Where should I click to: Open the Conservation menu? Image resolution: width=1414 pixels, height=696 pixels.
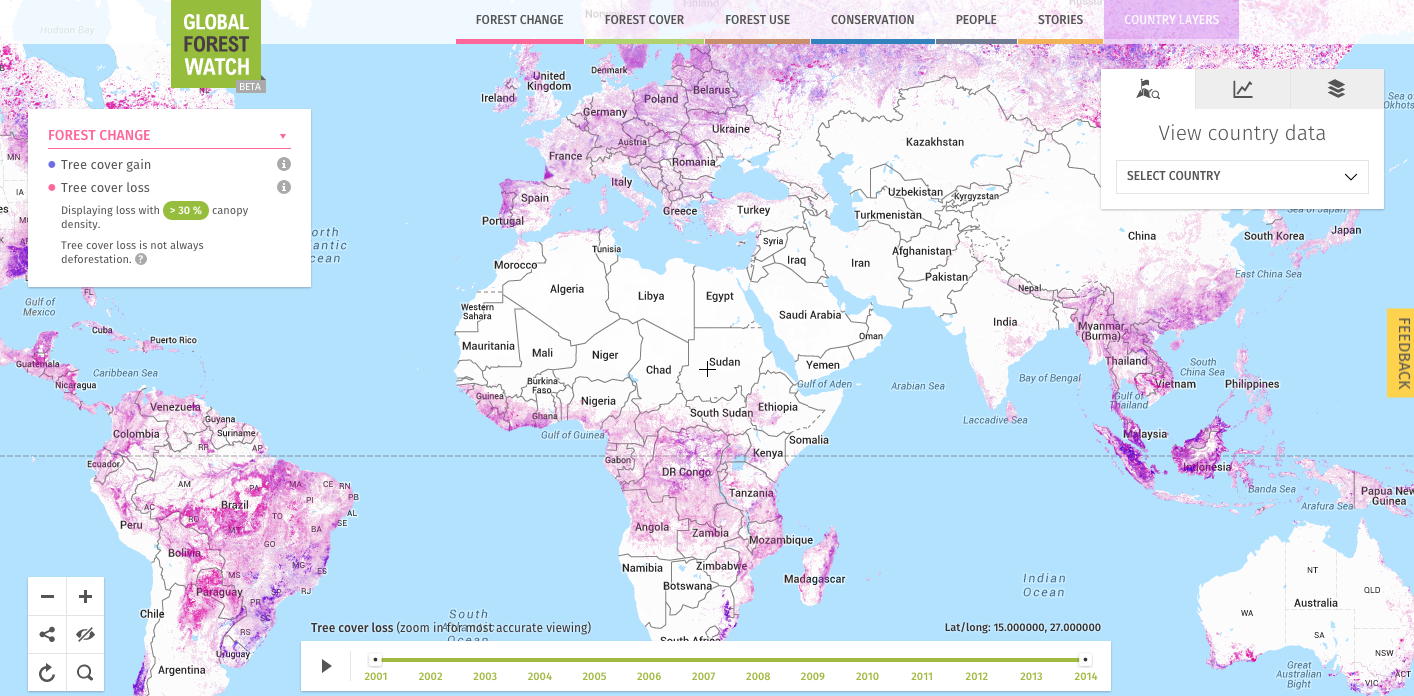(872, 20)
